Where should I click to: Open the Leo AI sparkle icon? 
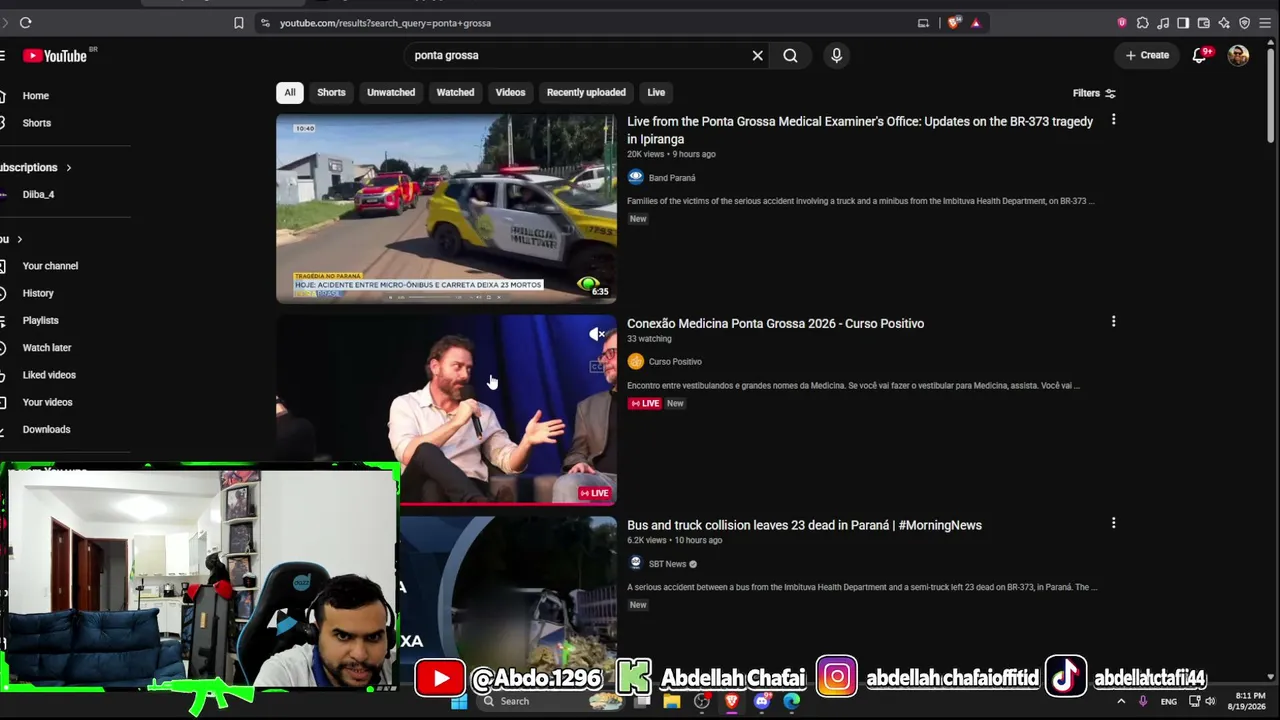pos(1224,23)
